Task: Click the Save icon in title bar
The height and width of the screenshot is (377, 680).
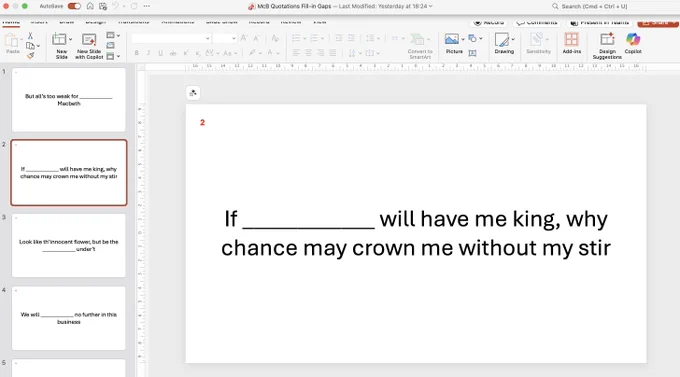Action: 103,6
